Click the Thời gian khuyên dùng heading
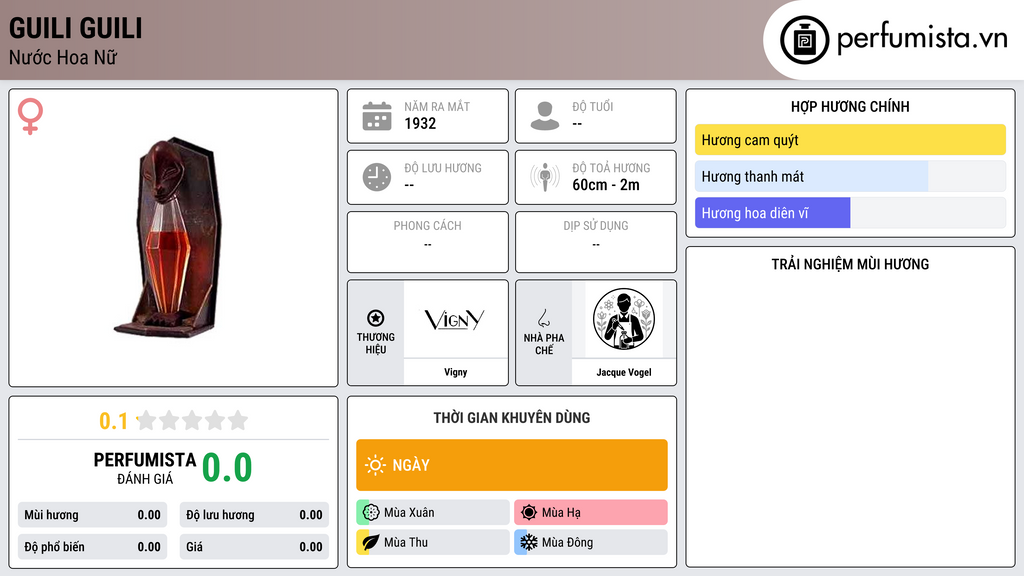Viewport: 1024px width, 576px height. (512, 418)
